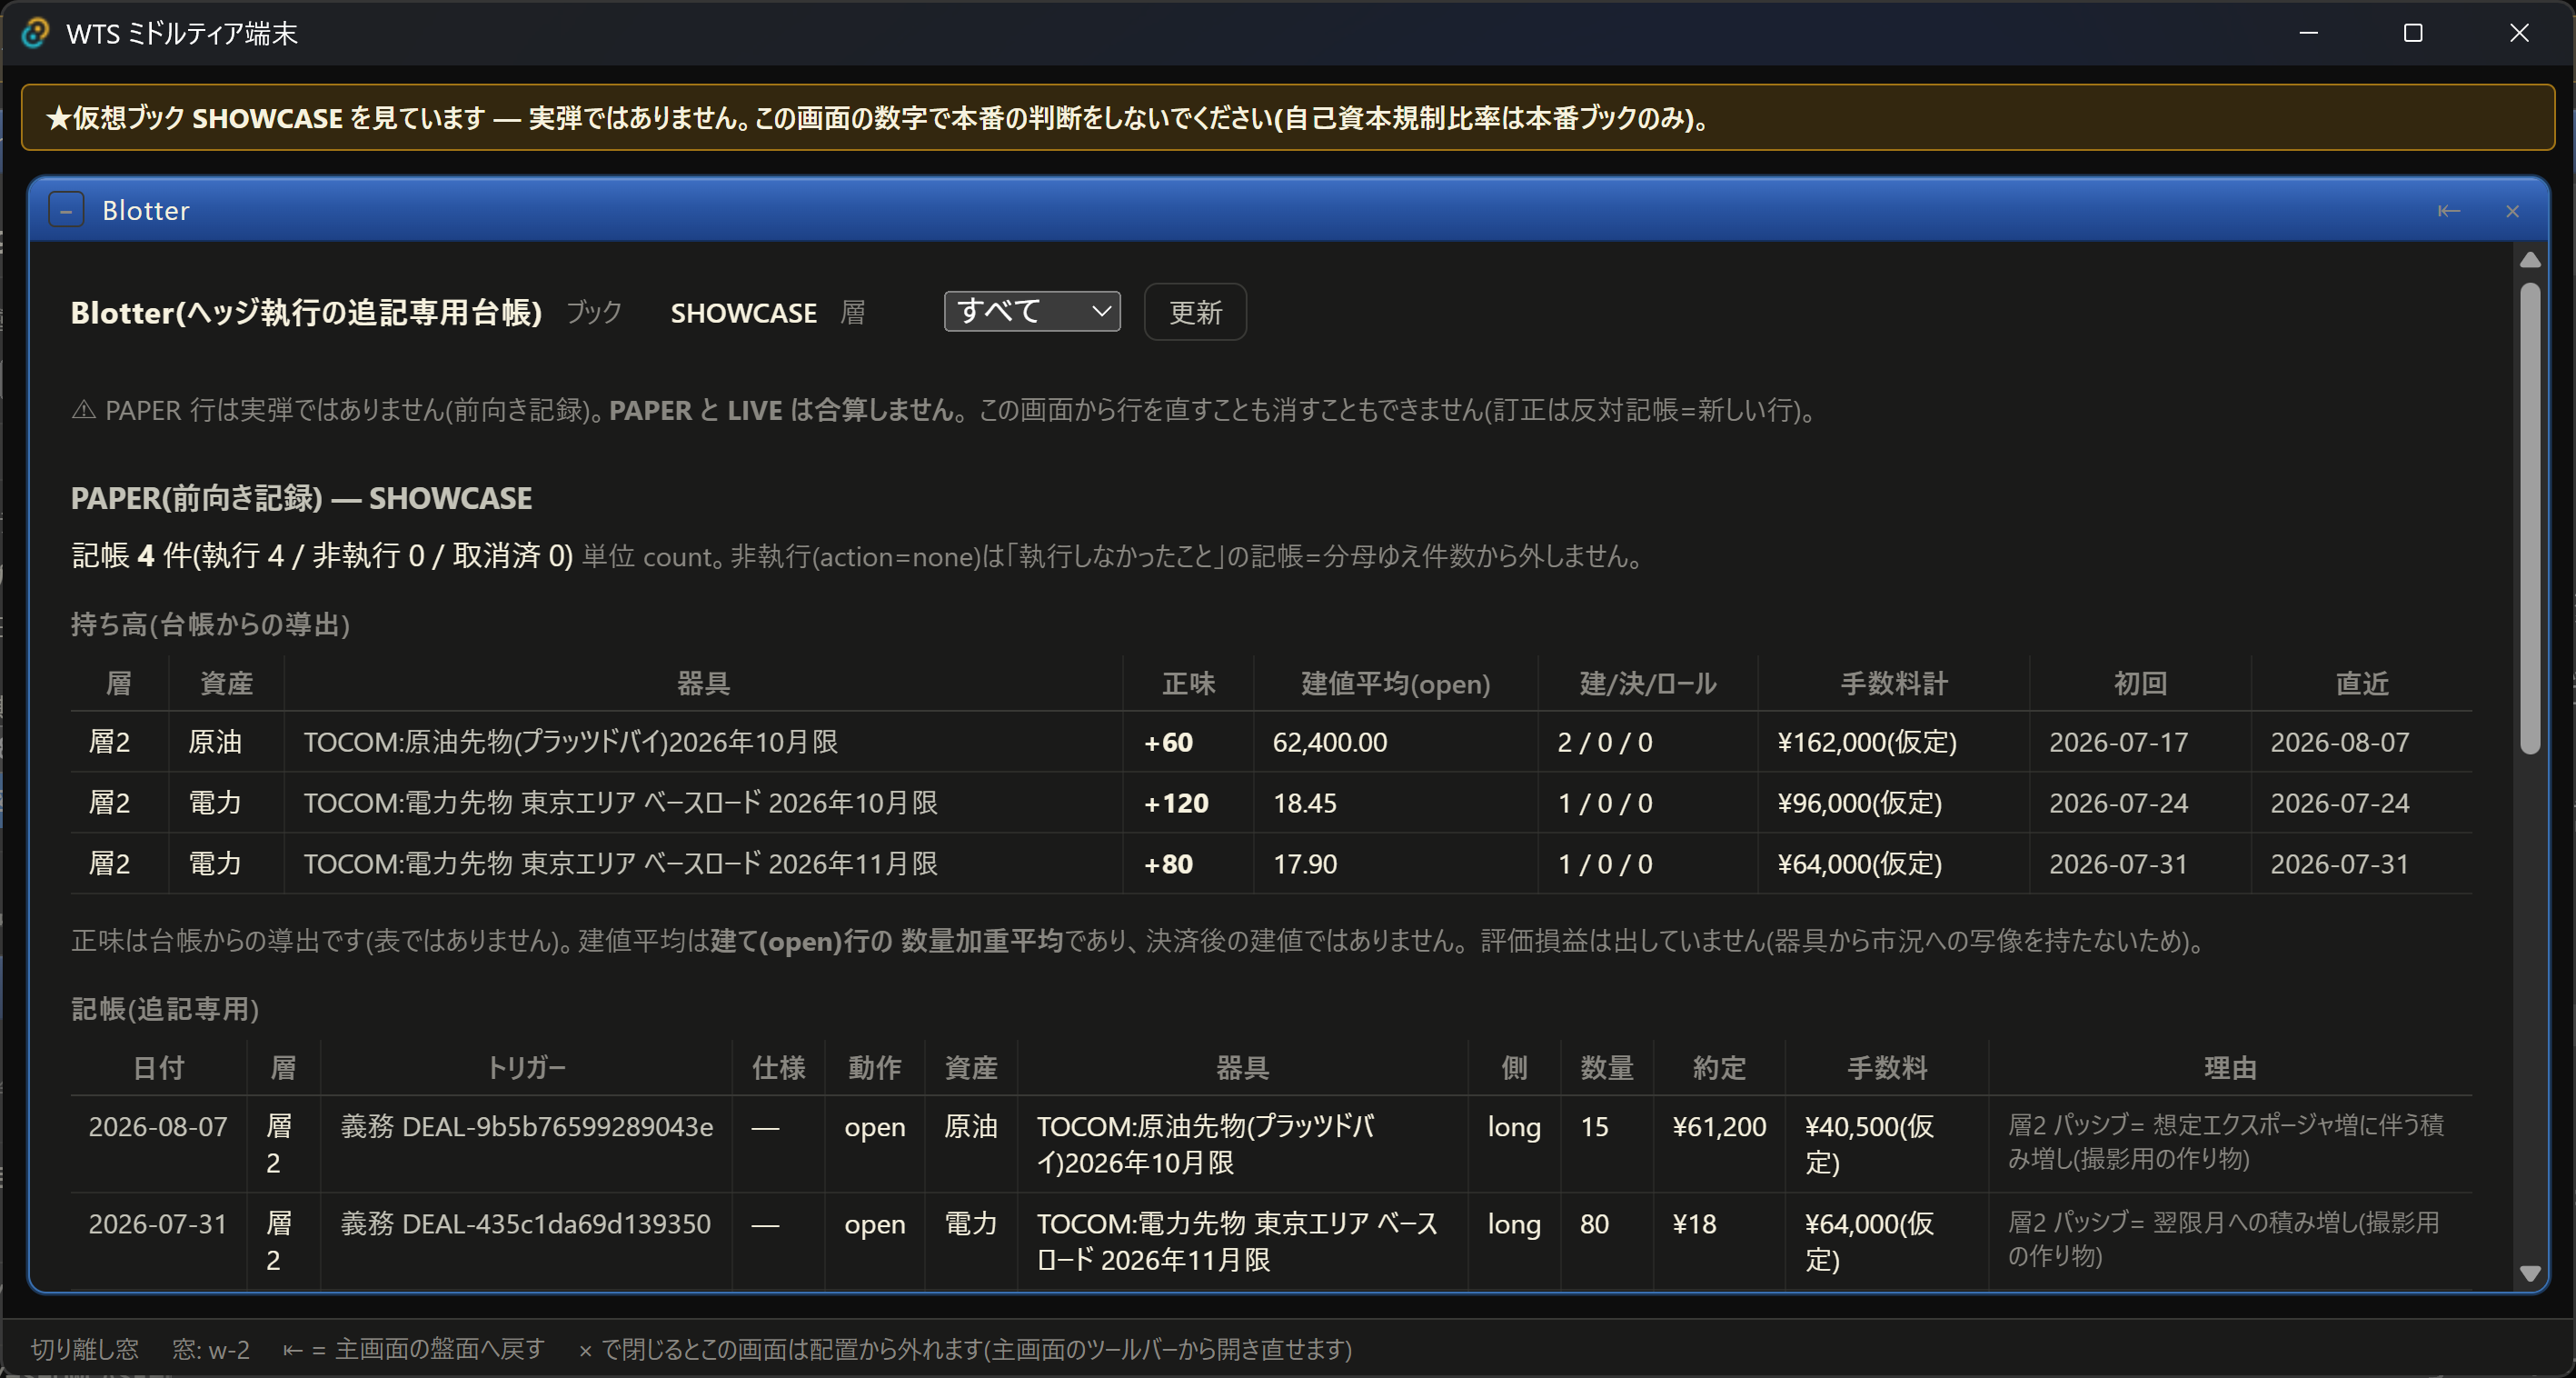2576x1378 pixels.
Task: Click the 手数料計 column header
Action: [1893, 684]
